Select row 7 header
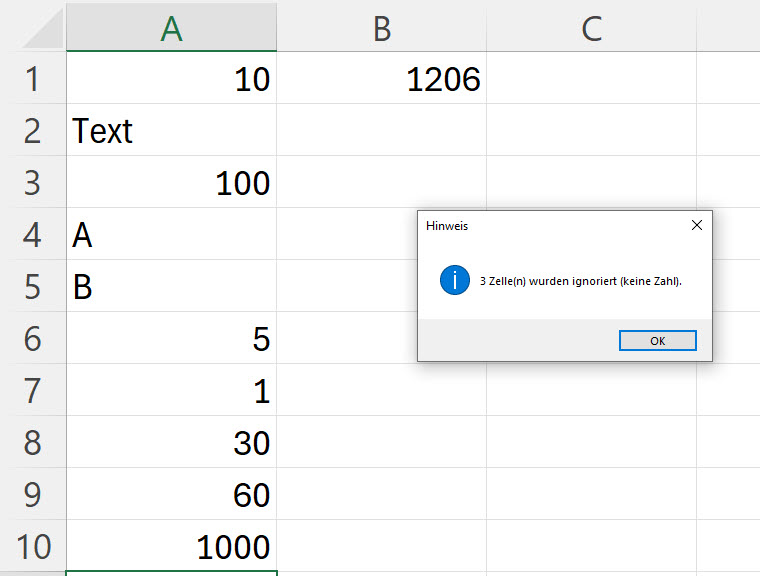 (32, 391)
